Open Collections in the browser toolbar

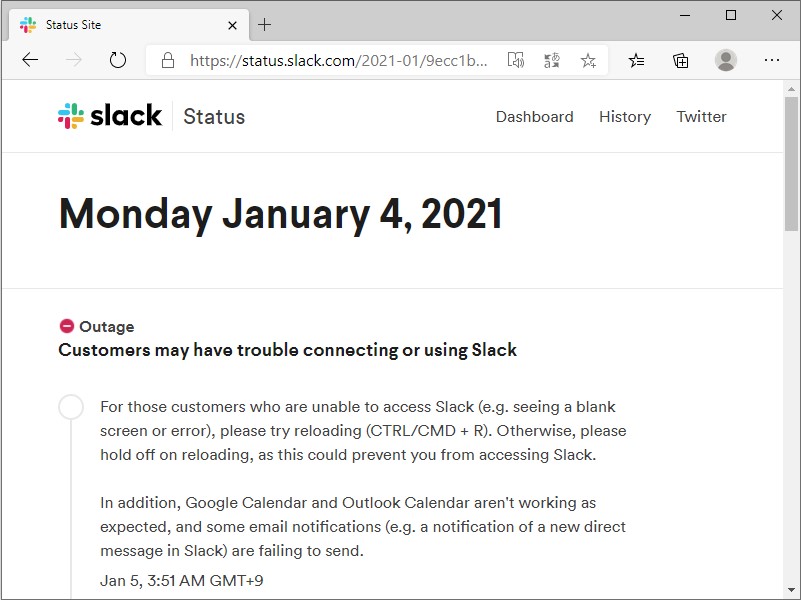pyautogui.click(x=680, y=60)
